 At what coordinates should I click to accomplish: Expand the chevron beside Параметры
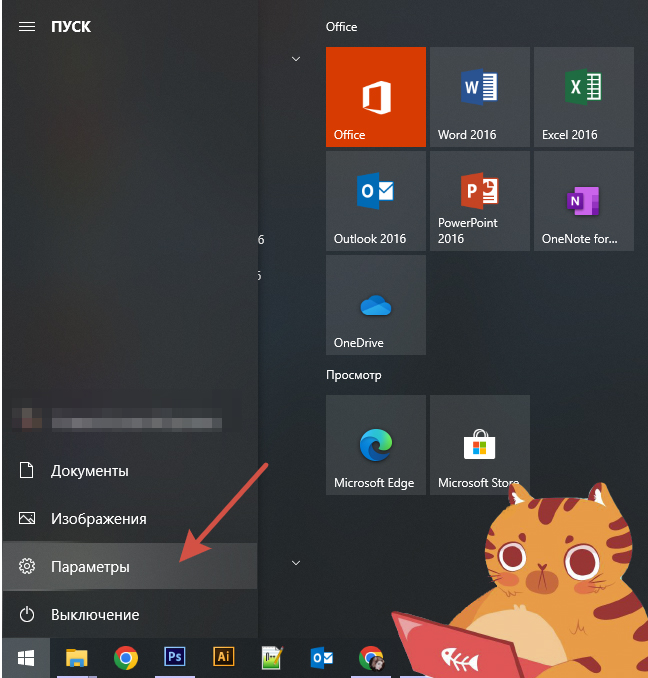pyautogui.click(x=295, y=563)
